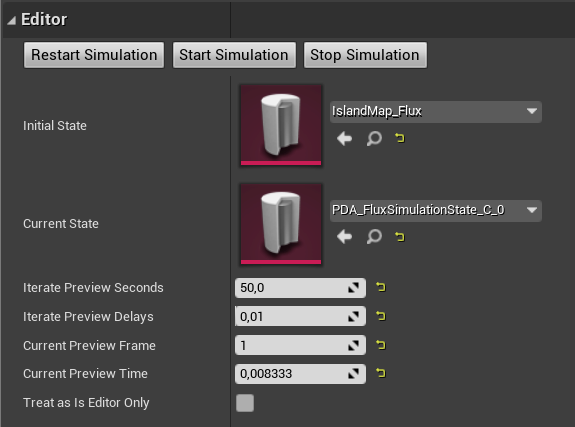Select the Initial State asset thumbnail
This screenshot has width=575, height=427.
click(281, 125)
